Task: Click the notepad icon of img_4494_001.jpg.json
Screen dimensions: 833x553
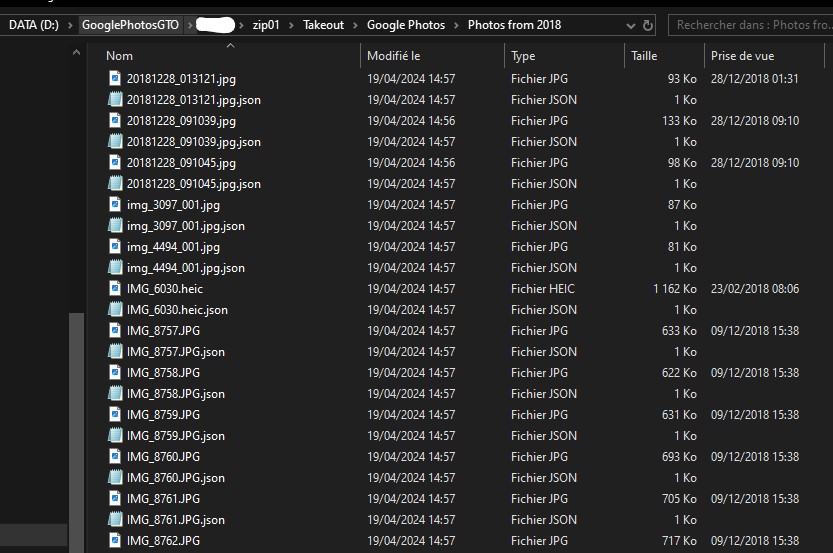Action: 115,267
